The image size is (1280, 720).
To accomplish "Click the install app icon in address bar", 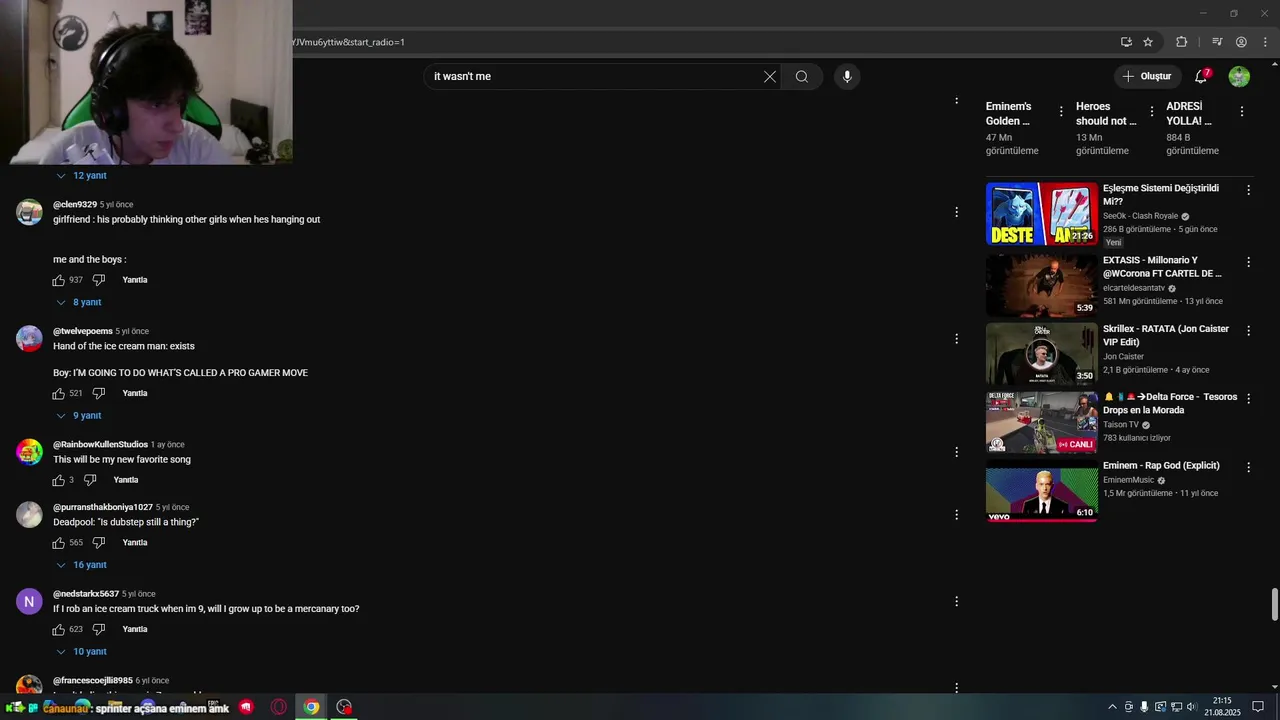I will coord(1126,42).
